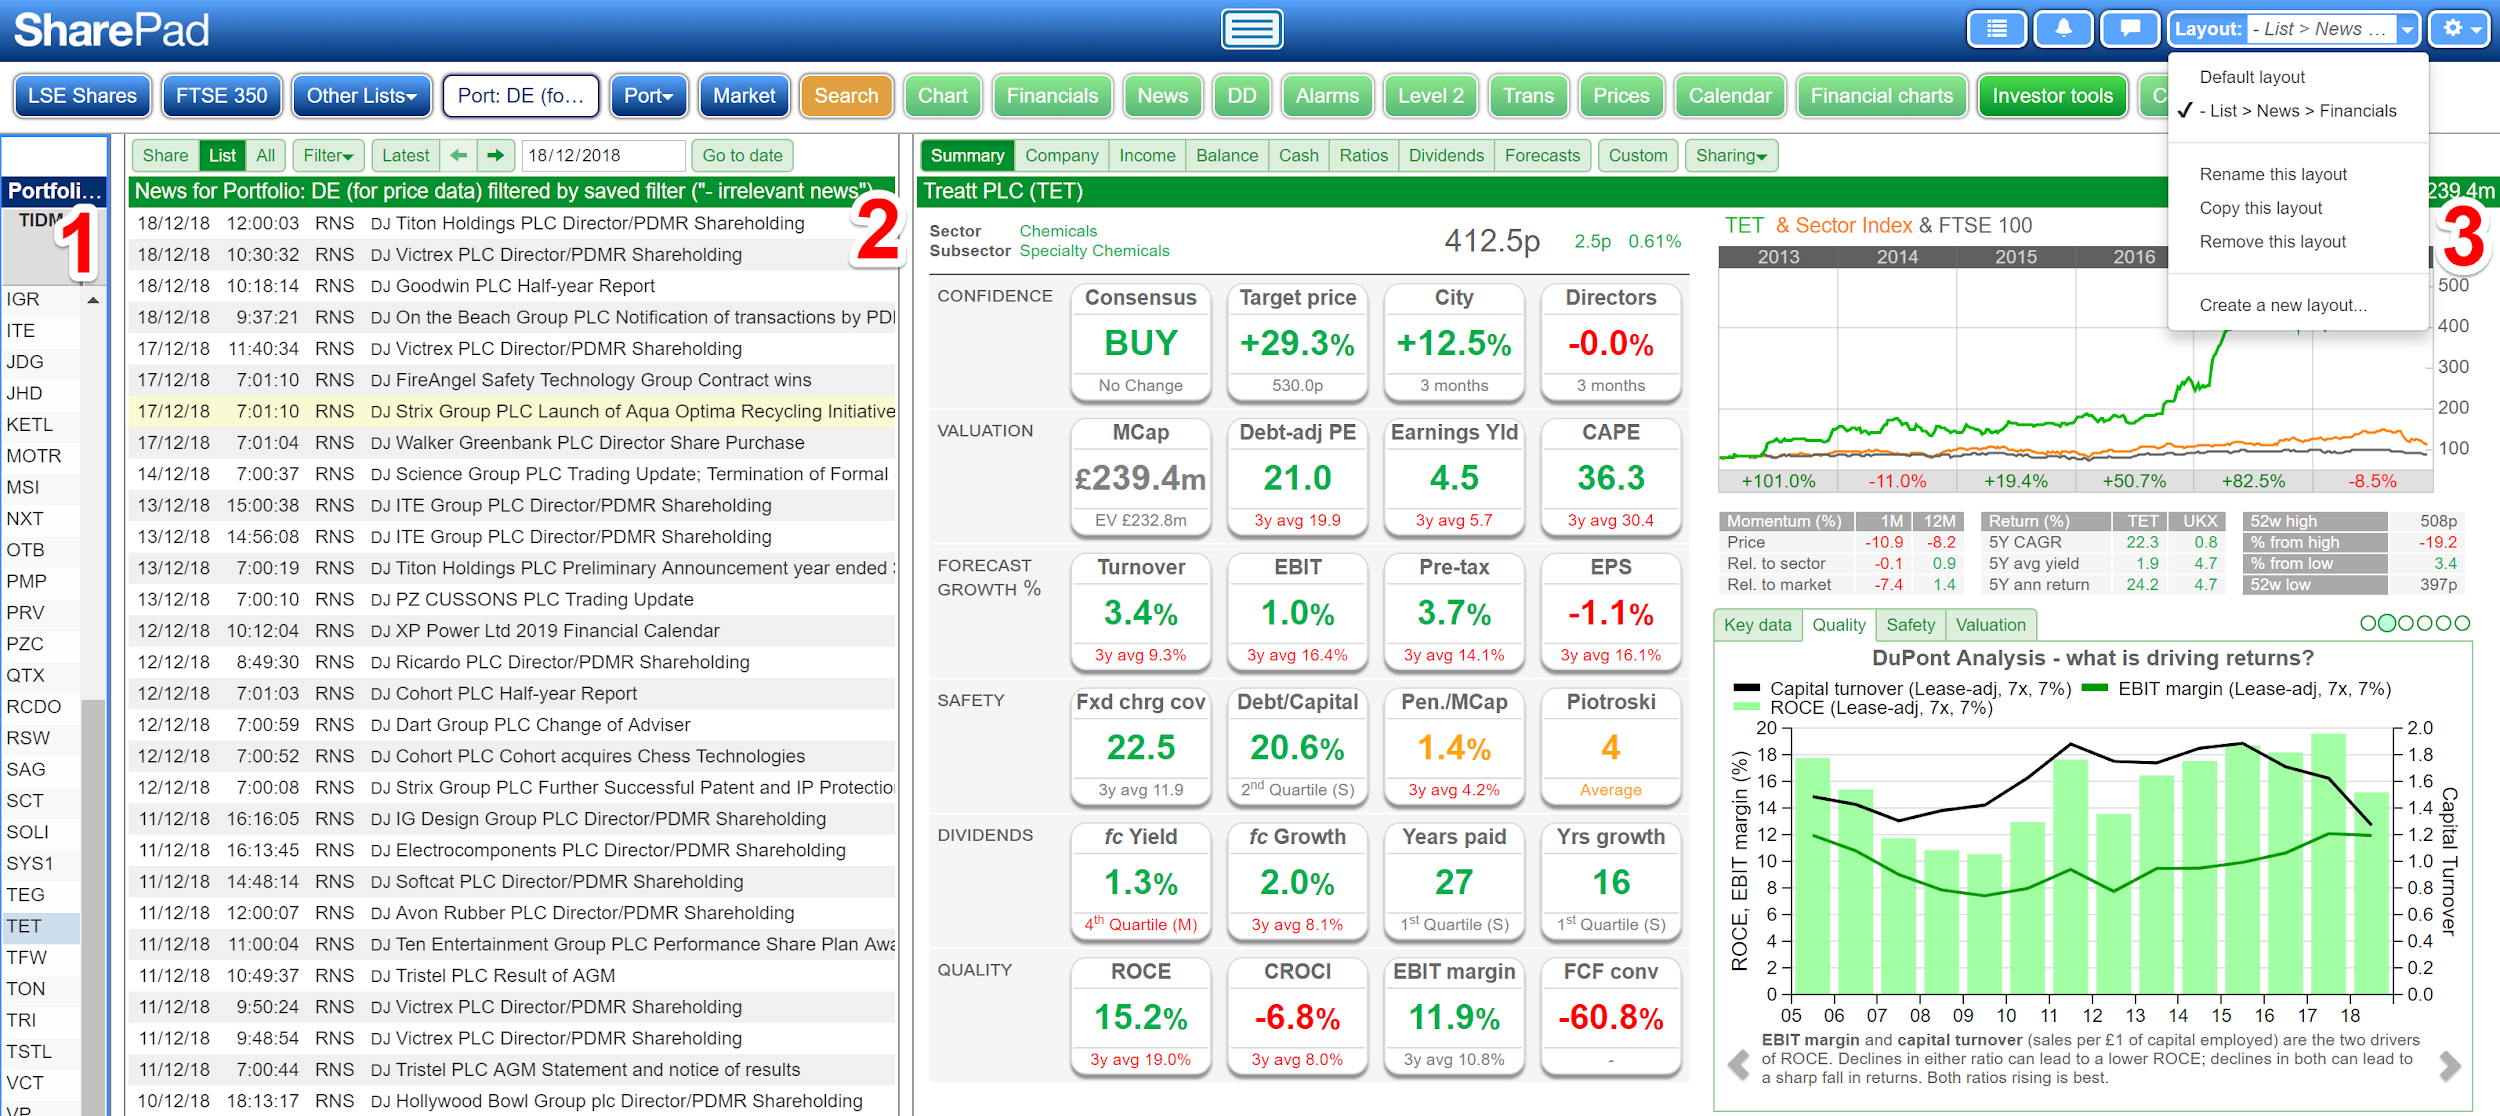The width and height of the screenshot is (2500, 1116).
Task: Switch to the Key data chart tab
Action: tap(1757, 625)
